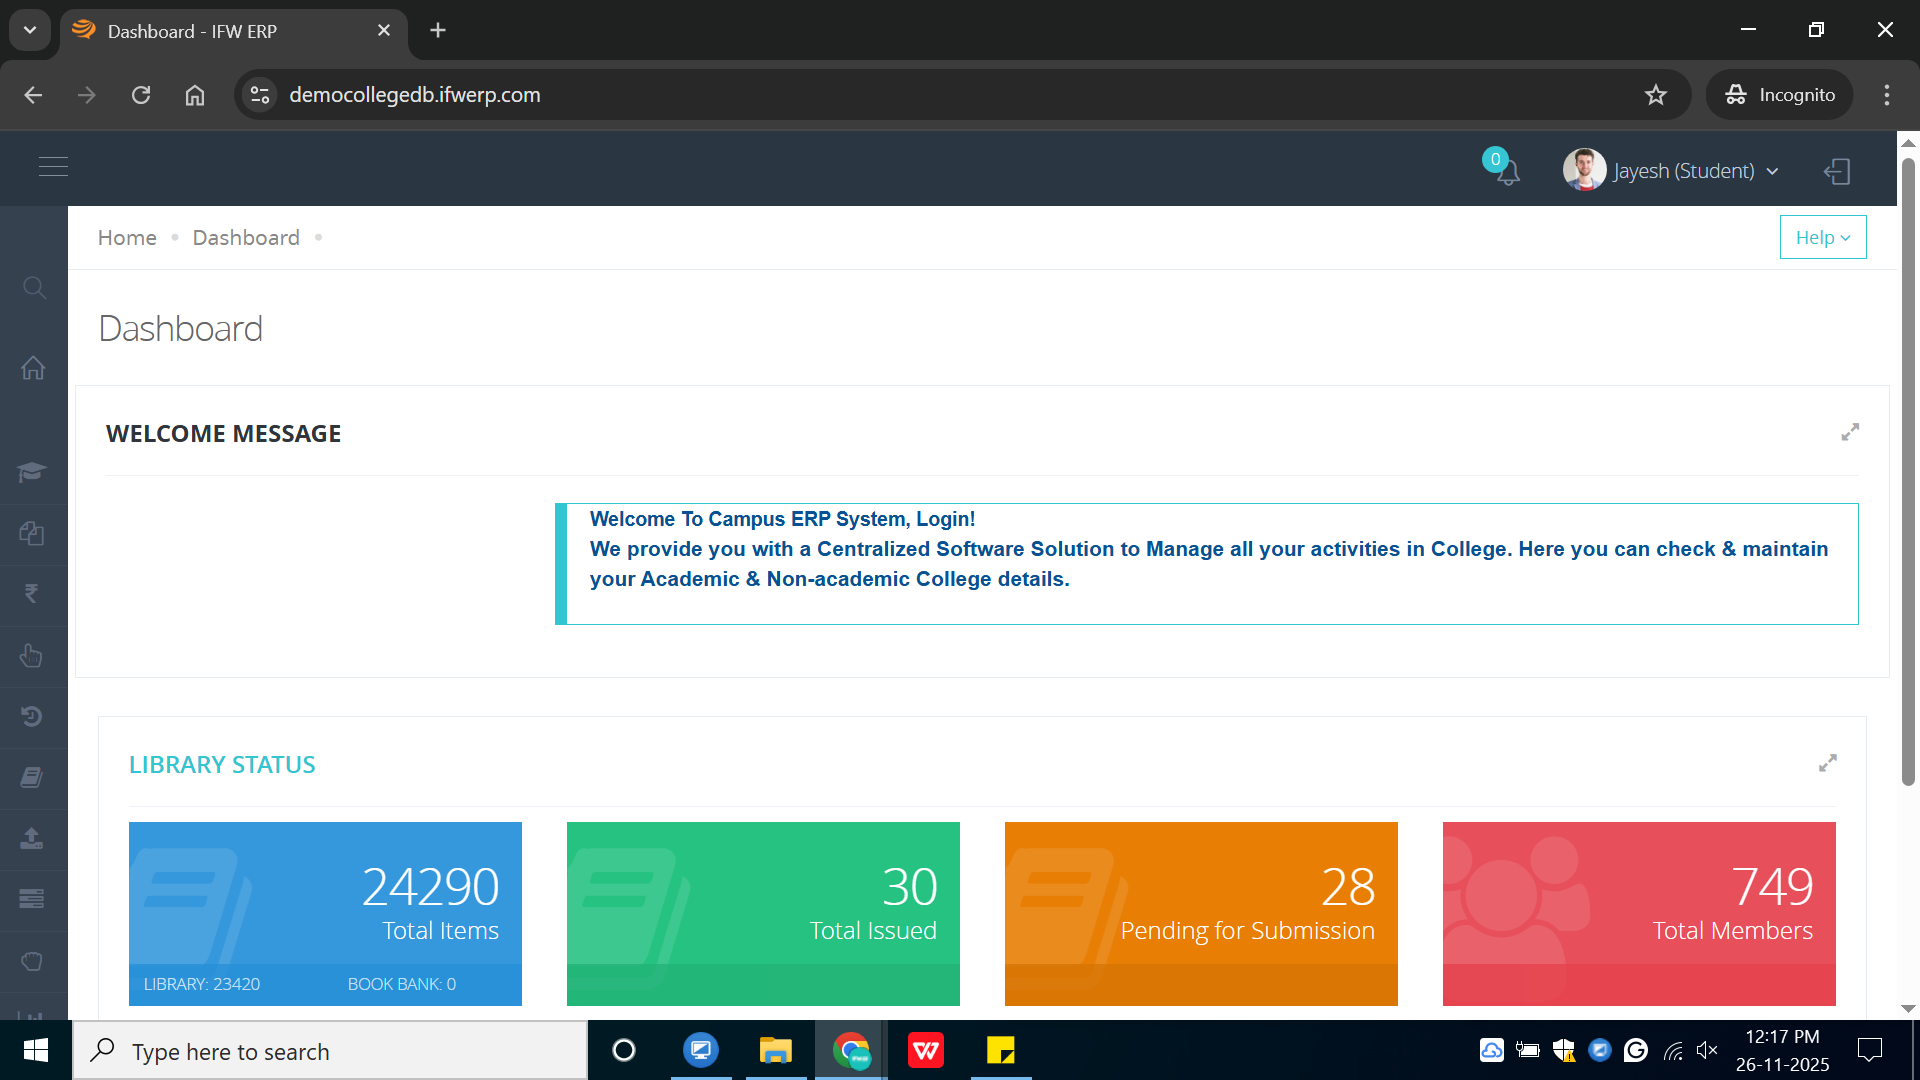Open Windows Start menu
Screen dimensions: 1920x1080
36,1051
